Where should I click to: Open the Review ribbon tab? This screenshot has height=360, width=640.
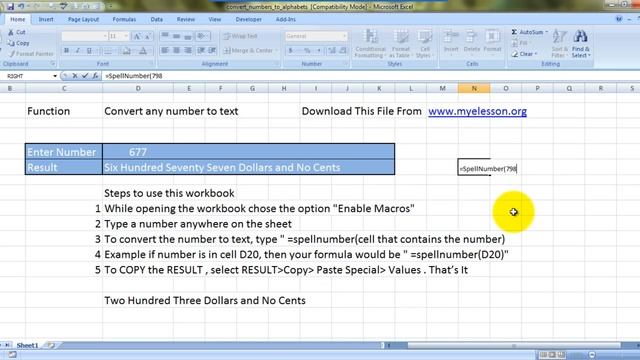(x=186, y=19)
